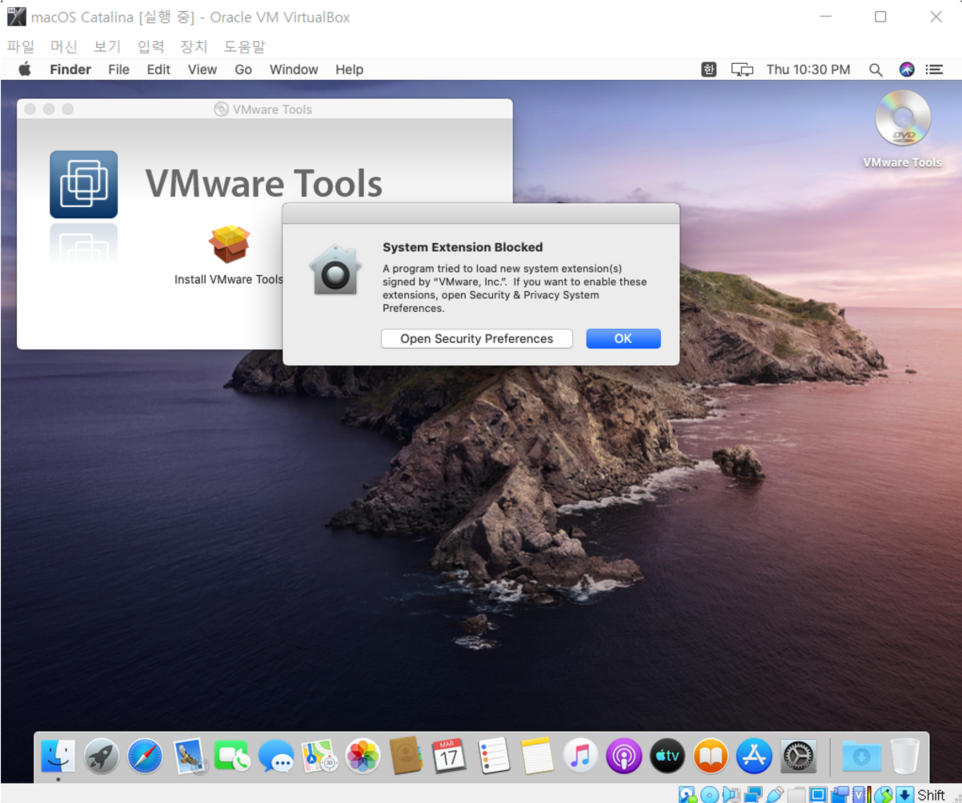The height and width of the screenshot is (803, 962).
Task: Open Podcasts from the Dock
Action: (624, 756)
